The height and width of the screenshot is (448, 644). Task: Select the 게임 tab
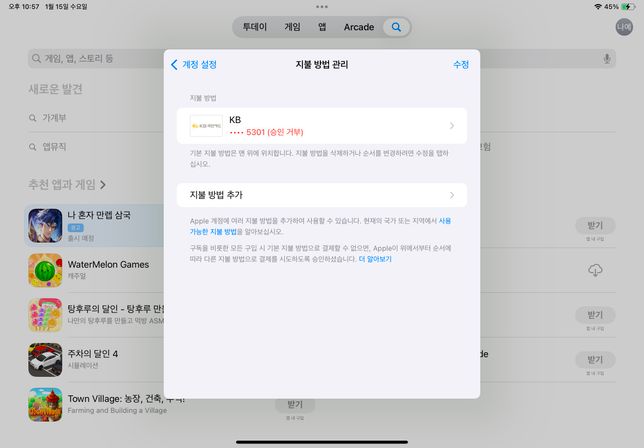[292, 27]
